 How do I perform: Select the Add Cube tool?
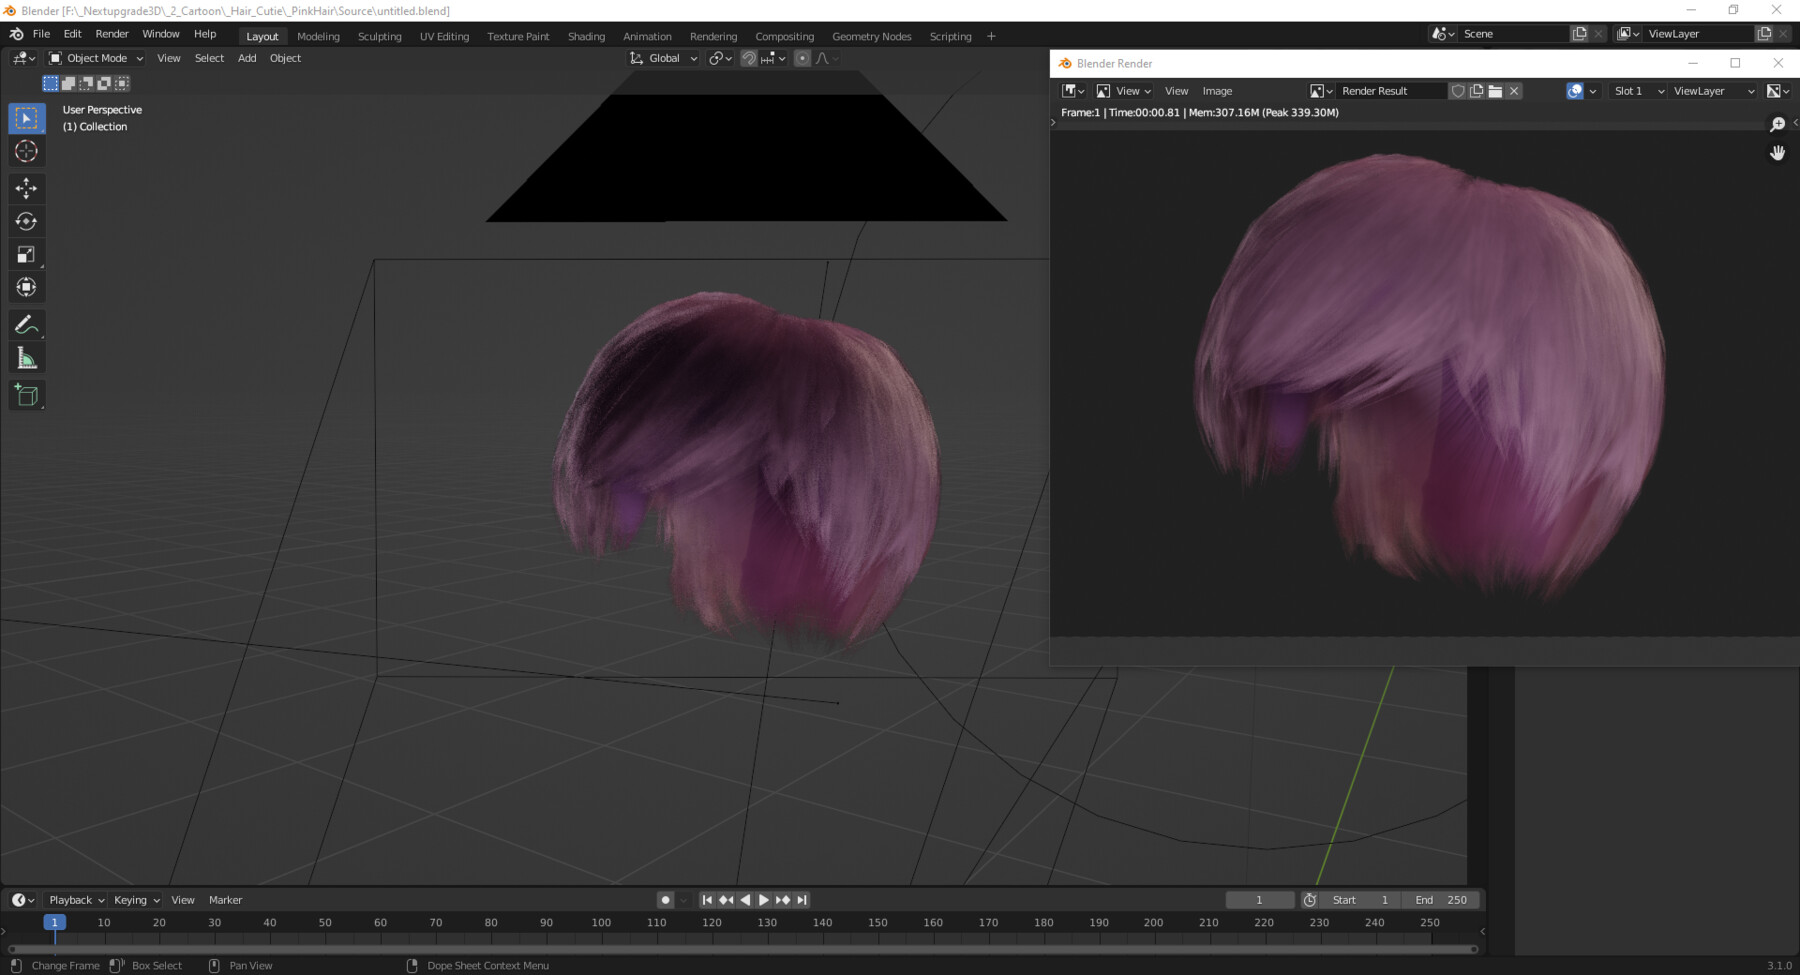27,395
